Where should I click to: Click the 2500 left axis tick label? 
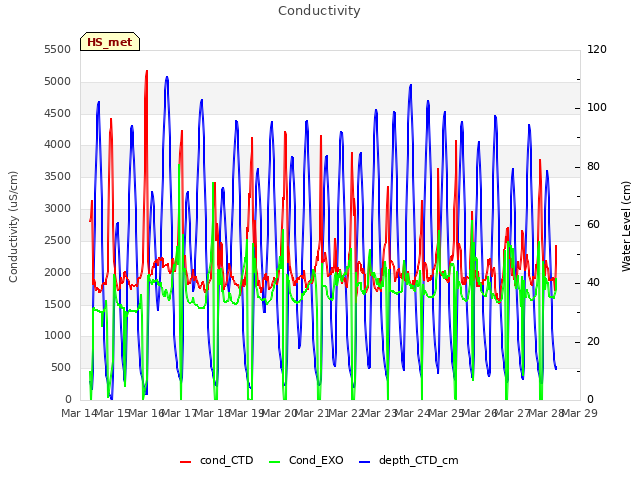tap(58, 240)
